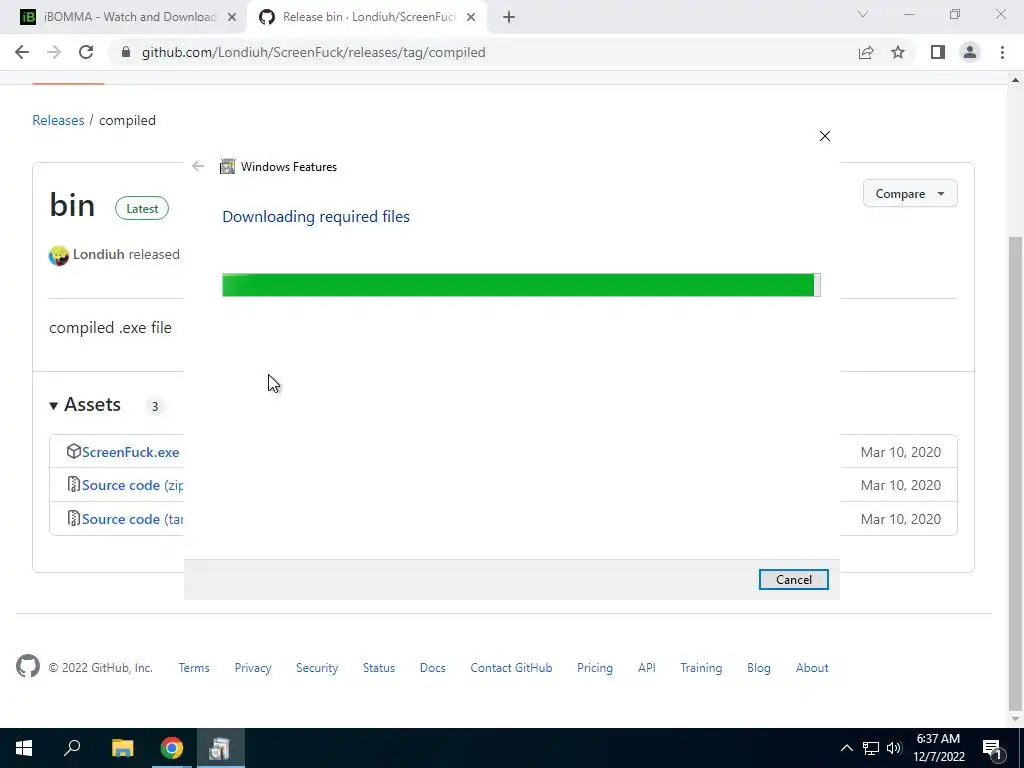Image resolution: width=1024 pixels, height=768 pixels.
Task: Toggle Chrome side panel
Action: pos(938,52)
